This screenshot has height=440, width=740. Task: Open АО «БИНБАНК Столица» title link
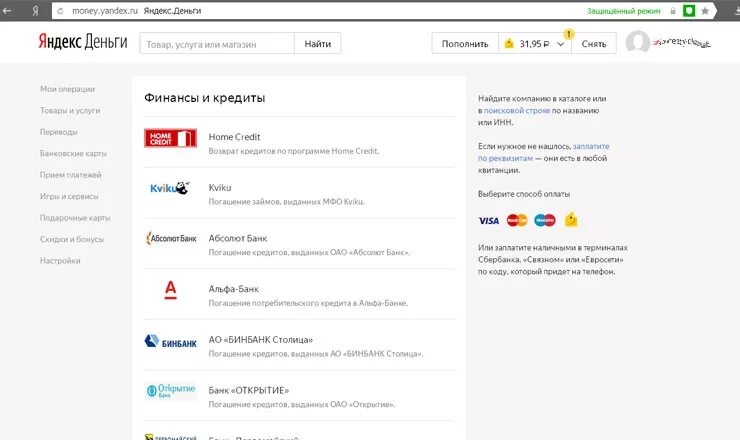(x=261, y=340)
